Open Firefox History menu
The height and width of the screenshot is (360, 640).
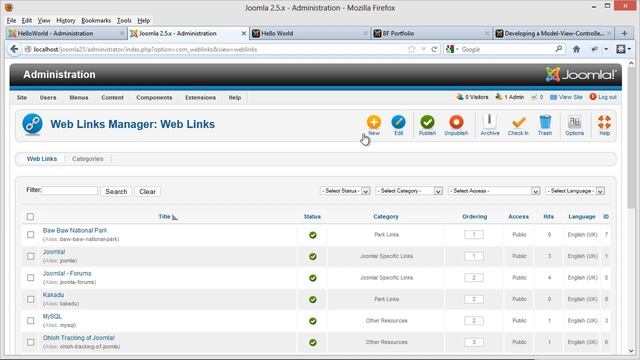(66, 20)
